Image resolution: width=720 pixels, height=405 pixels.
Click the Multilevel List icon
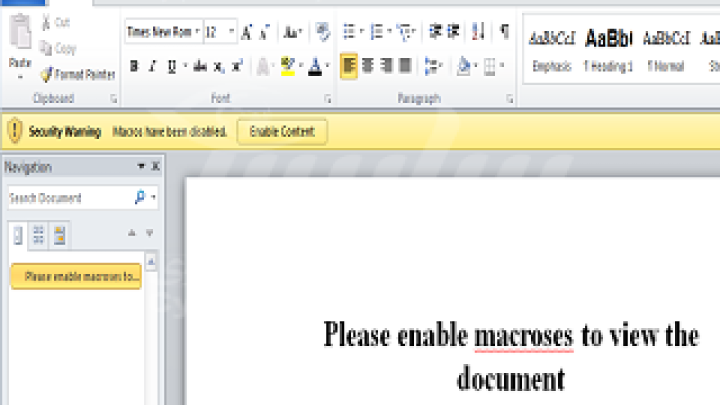[x=405, y=32]
